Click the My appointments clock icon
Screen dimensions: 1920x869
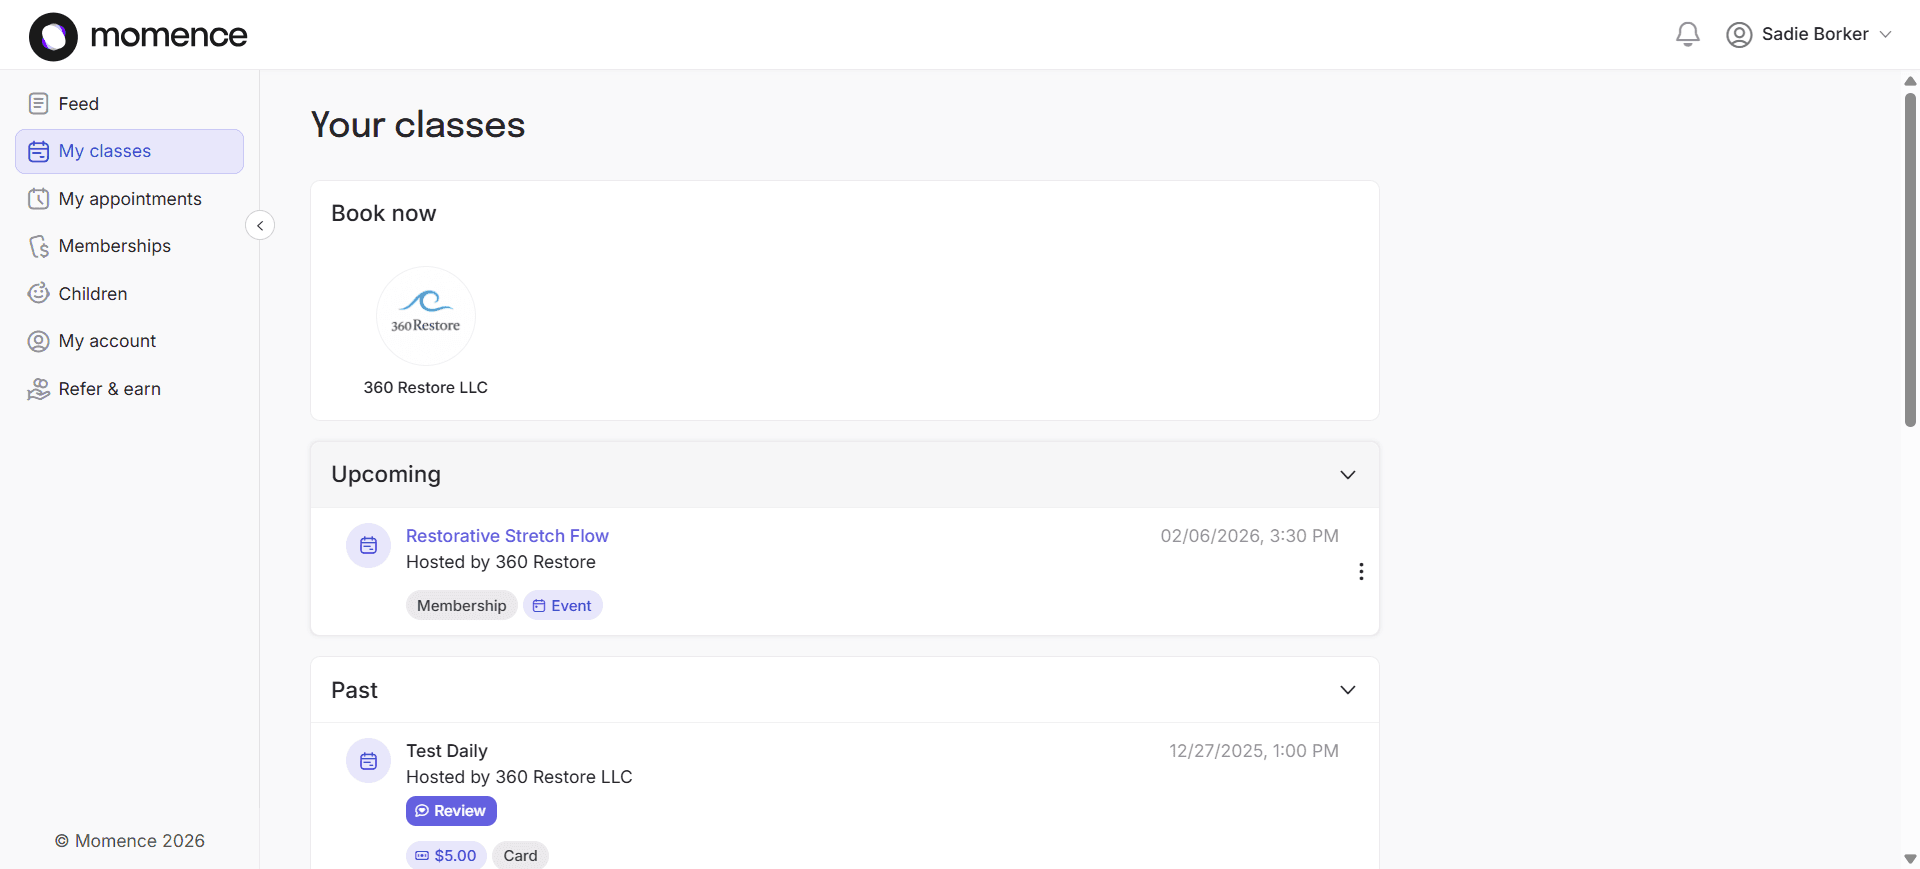click(x=38, y=199)
